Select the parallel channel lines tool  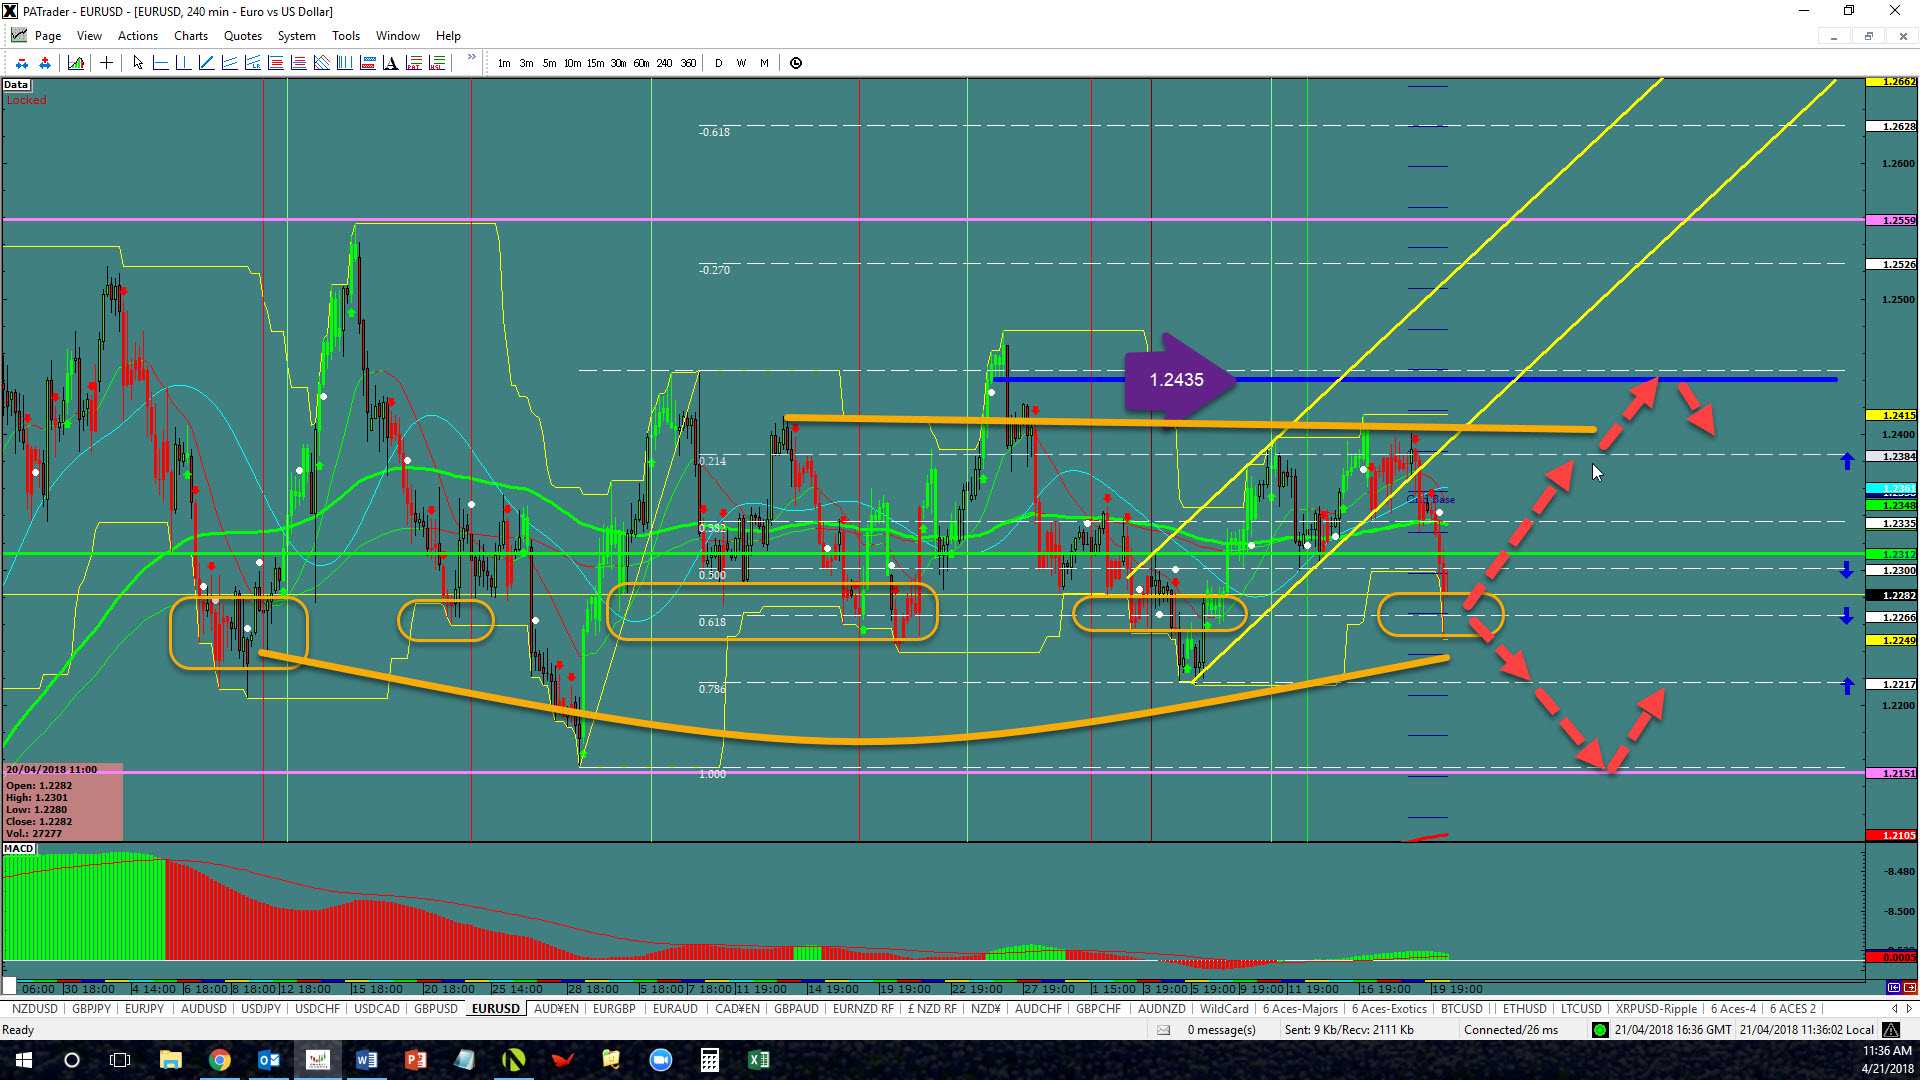[229, 63]
